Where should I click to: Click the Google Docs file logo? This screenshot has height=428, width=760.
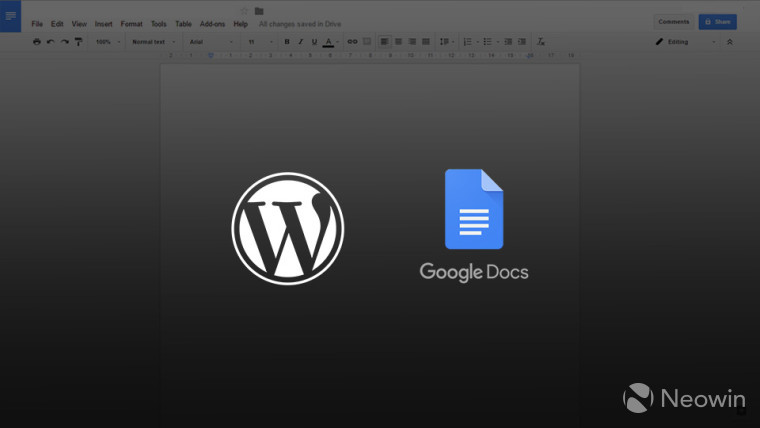click(x=474, y=209)
